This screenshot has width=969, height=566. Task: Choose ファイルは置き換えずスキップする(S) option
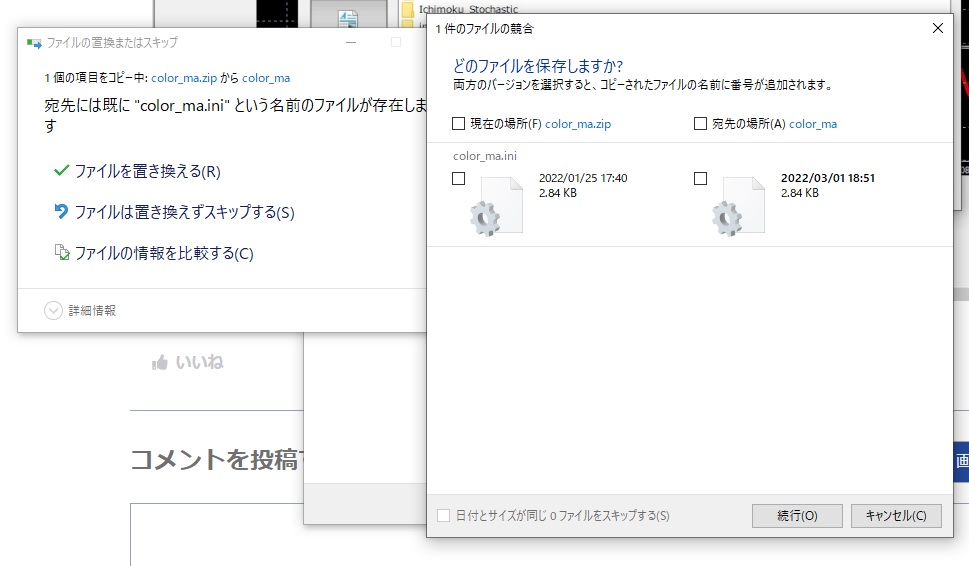tap(184, 212)
